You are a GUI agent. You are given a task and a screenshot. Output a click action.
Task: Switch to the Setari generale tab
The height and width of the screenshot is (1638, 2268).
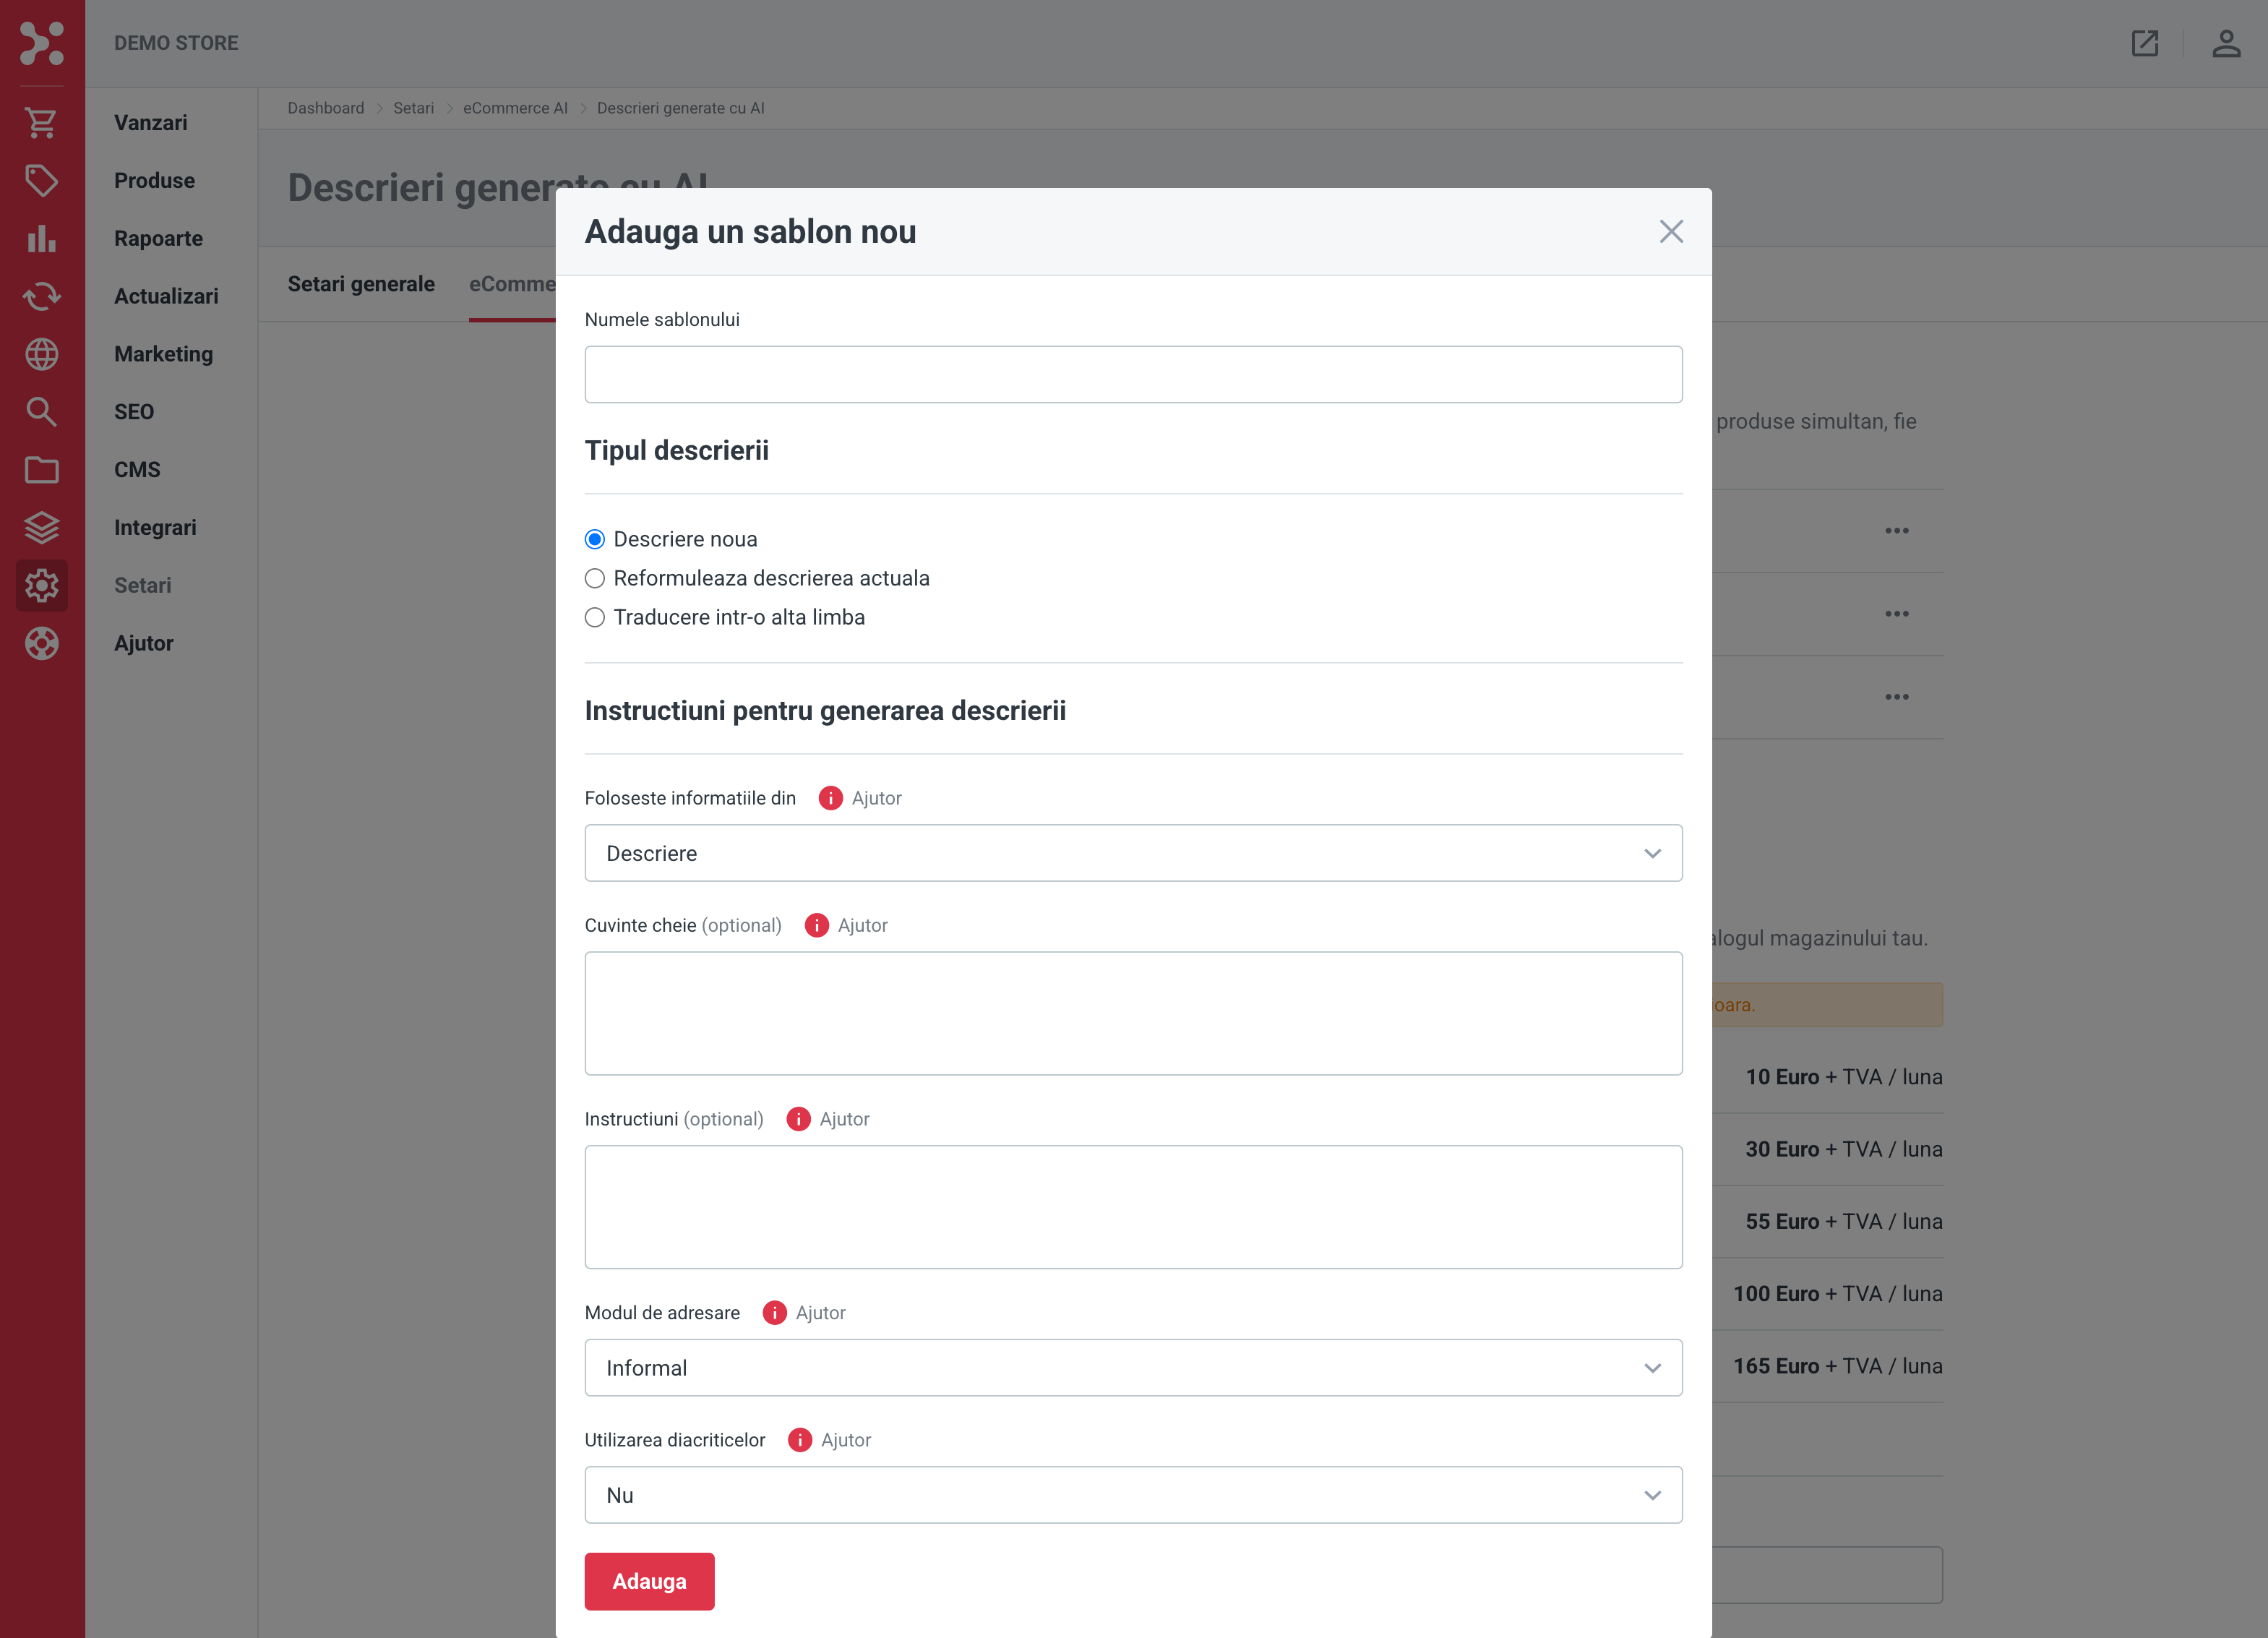(361, 284)
